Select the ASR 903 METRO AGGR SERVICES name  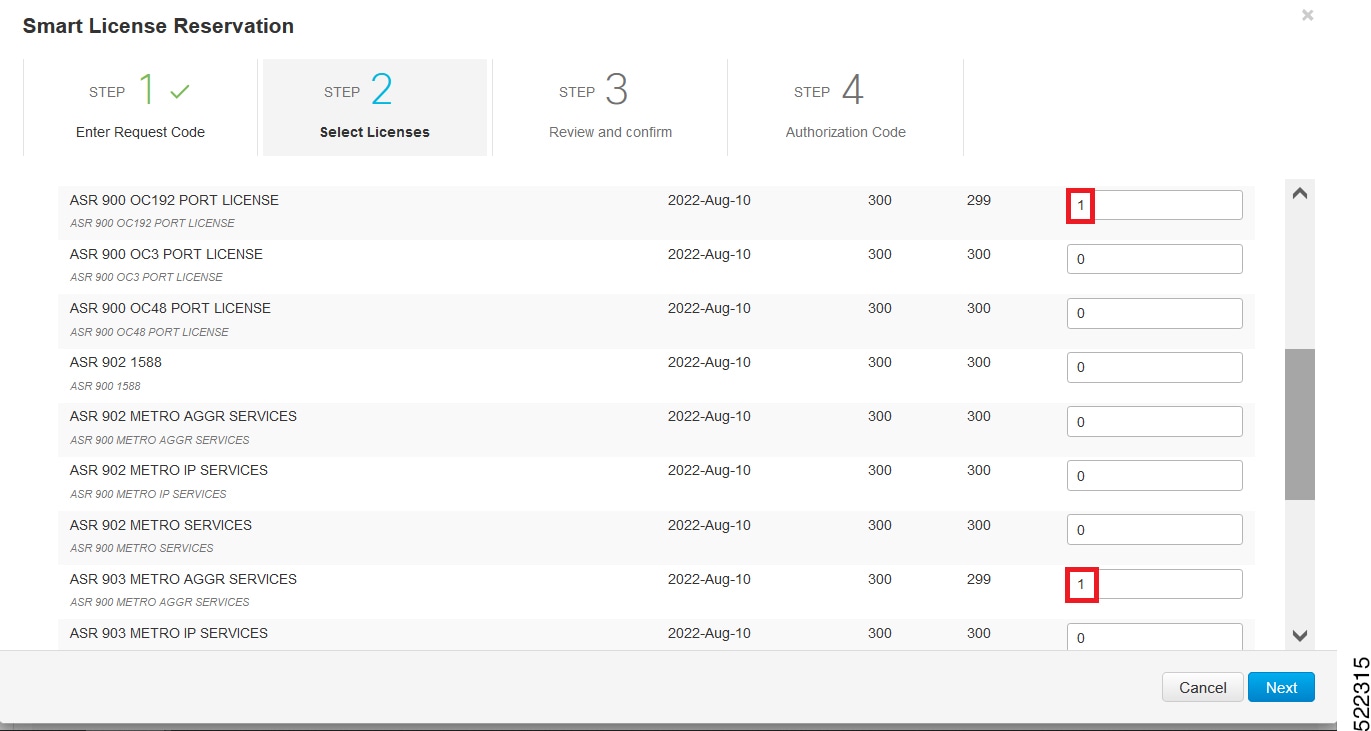point(183,579)
